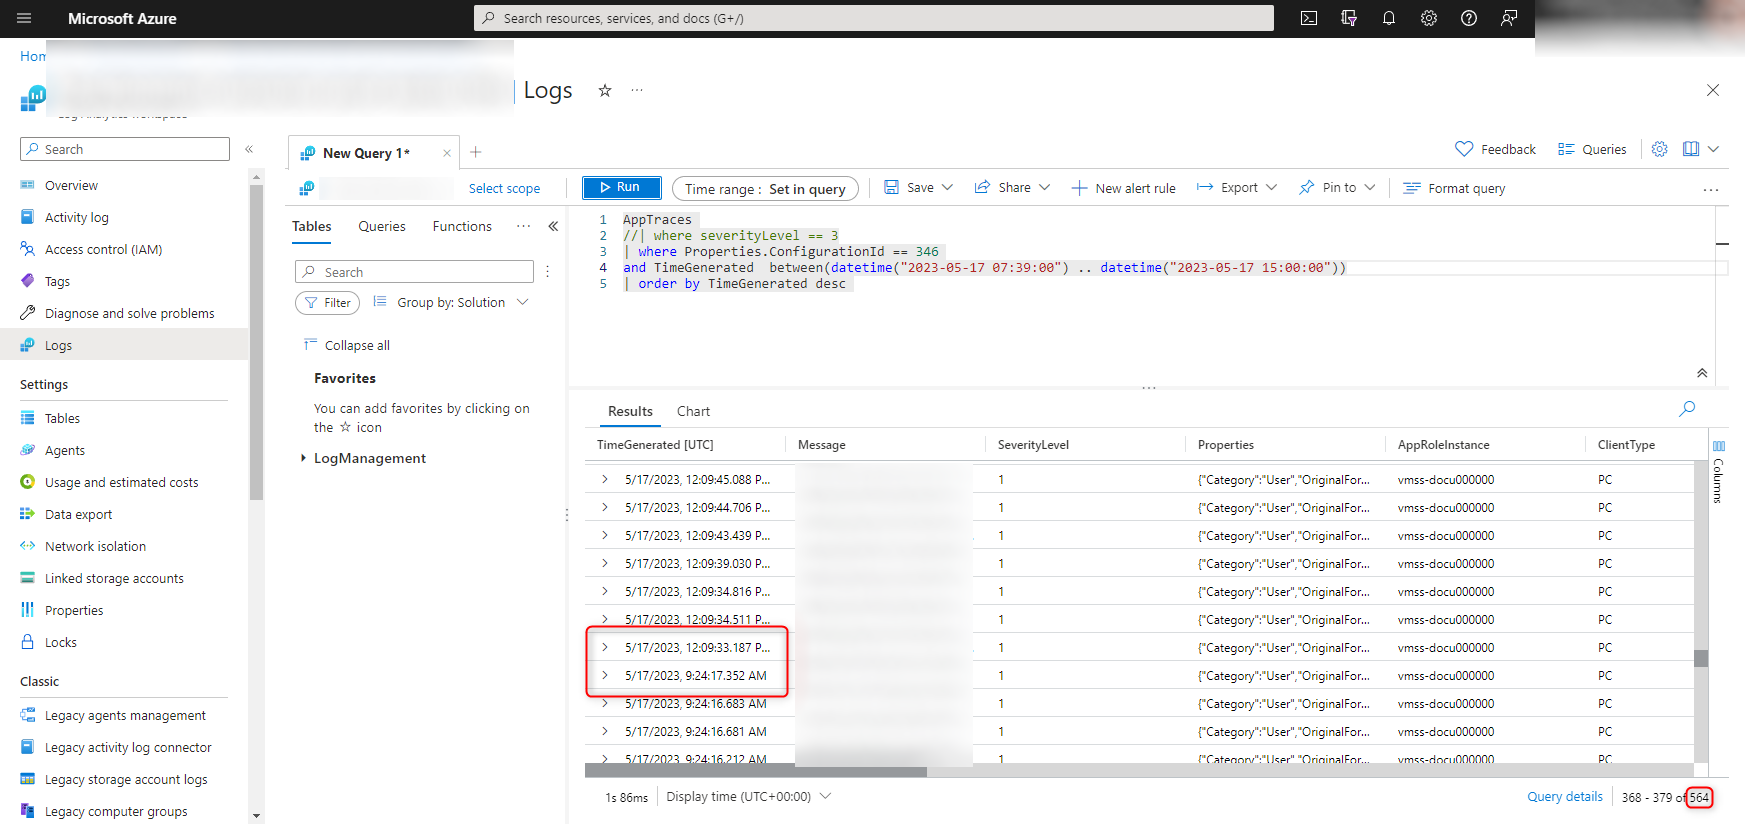Image resolution: width=1745 pixels, height=824 pixels.
Task: Open the Queries gallery button
Action: click(1592, 149)
